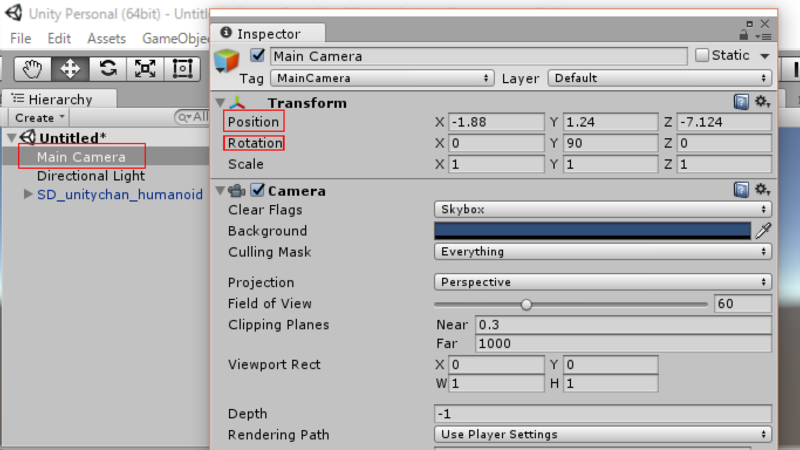Open Camera component help icon
Screen dimensions: 800x450
point(741,190)
